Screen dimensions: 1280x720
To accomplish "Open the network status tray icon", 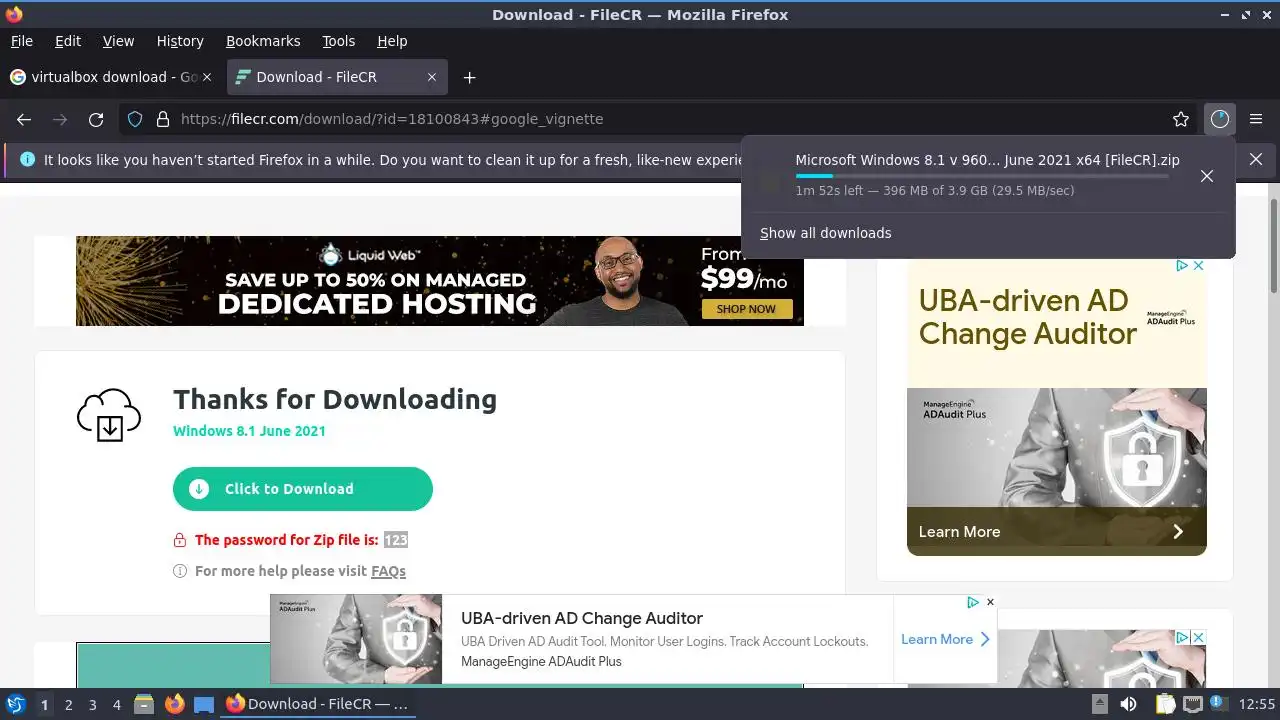I will [1193, 704].
